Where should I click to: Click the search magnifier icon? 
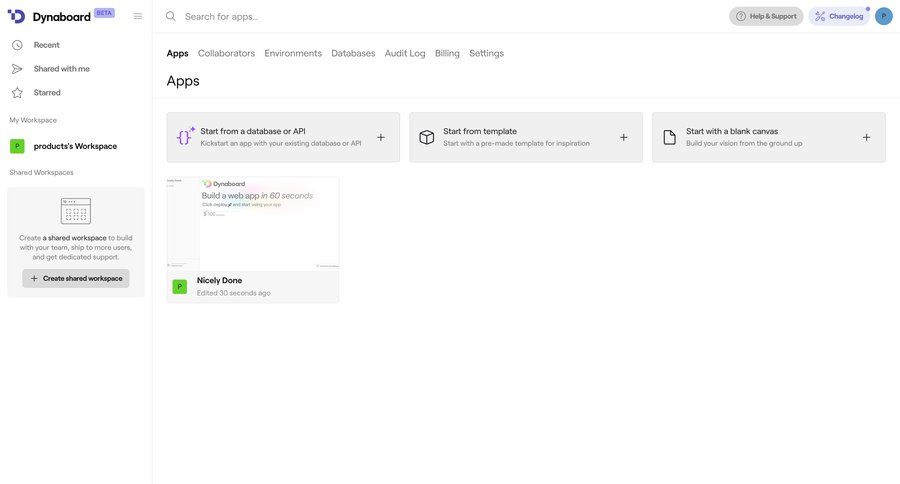(171, 16)
